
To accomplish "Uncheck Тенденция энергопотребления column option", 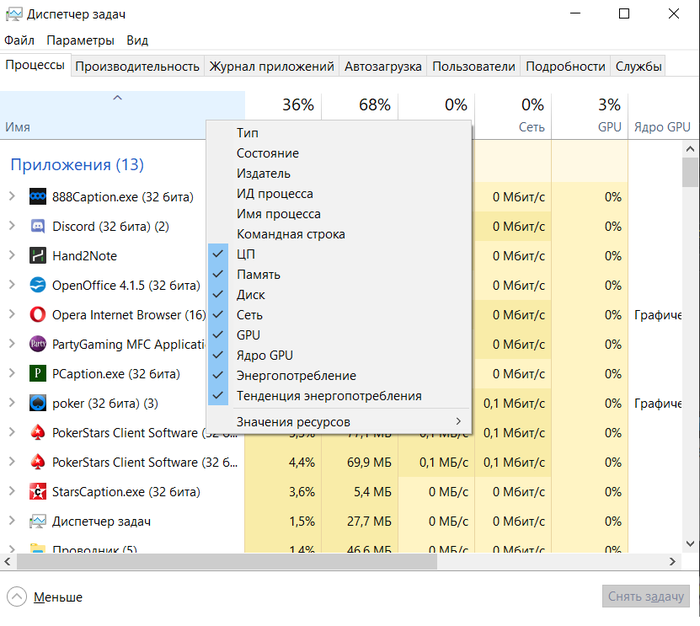I will tap(338, 396).
